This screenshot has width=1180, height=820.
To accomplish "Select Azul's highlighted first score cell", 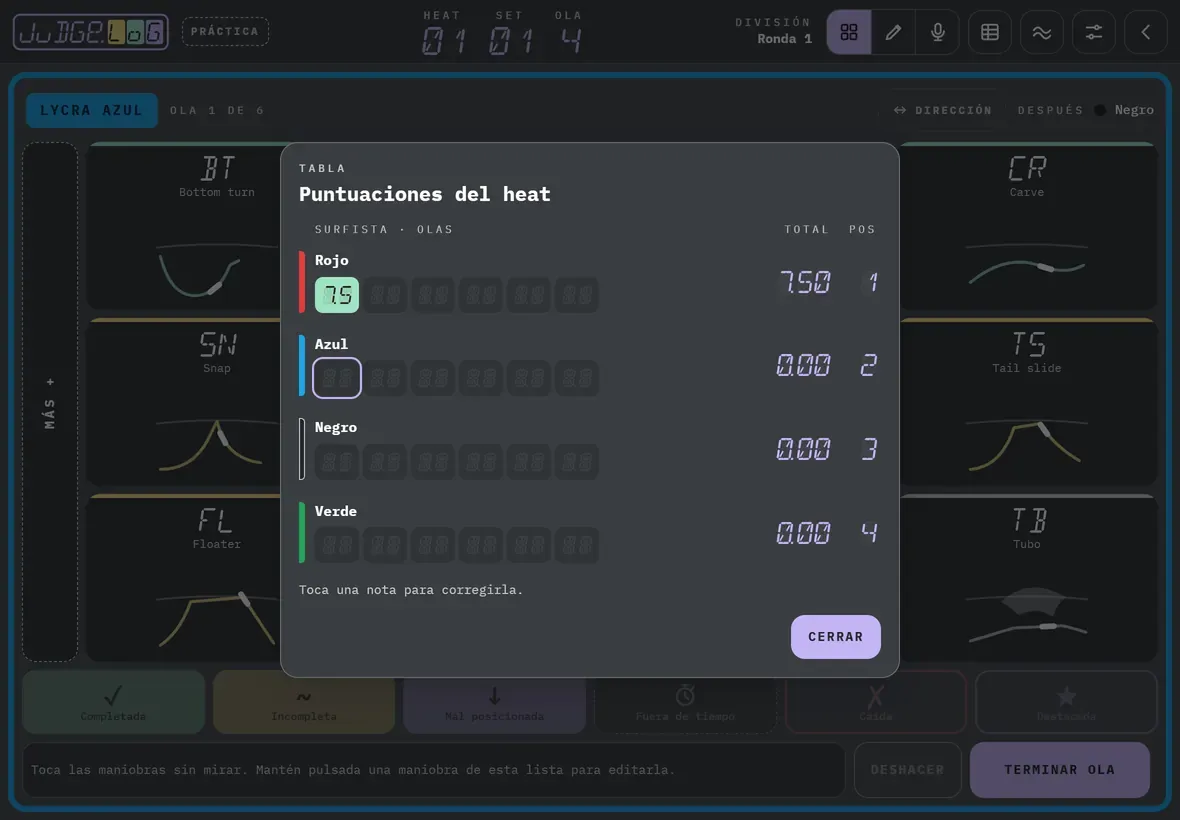I will [x=336, y=378].
